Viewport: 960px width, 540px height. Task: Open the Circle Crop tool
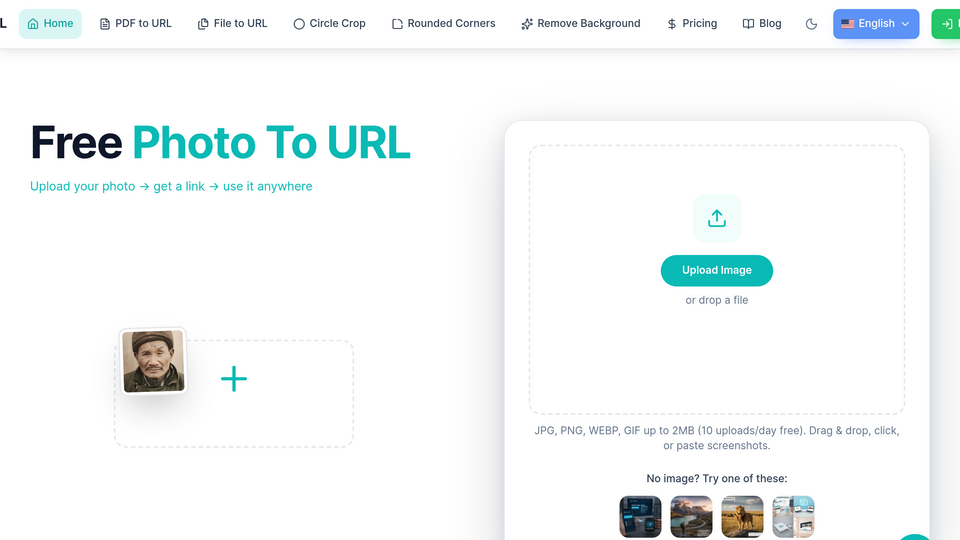pos(329,24)
